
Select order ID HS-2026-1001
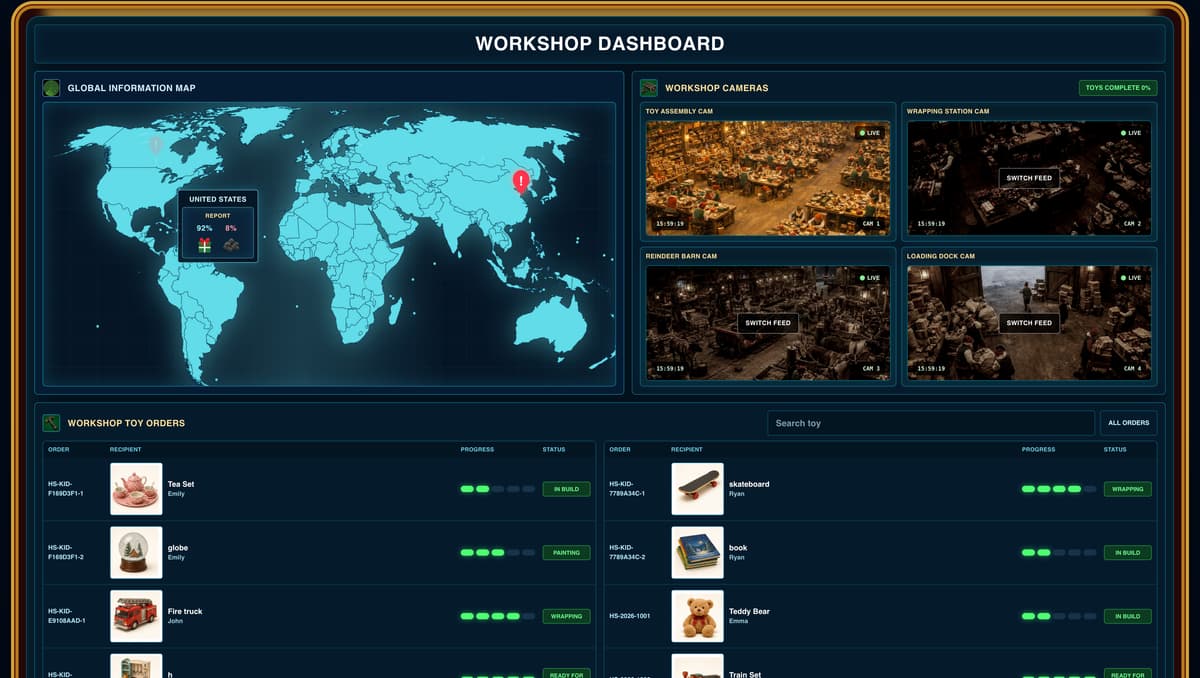[630, 616]
